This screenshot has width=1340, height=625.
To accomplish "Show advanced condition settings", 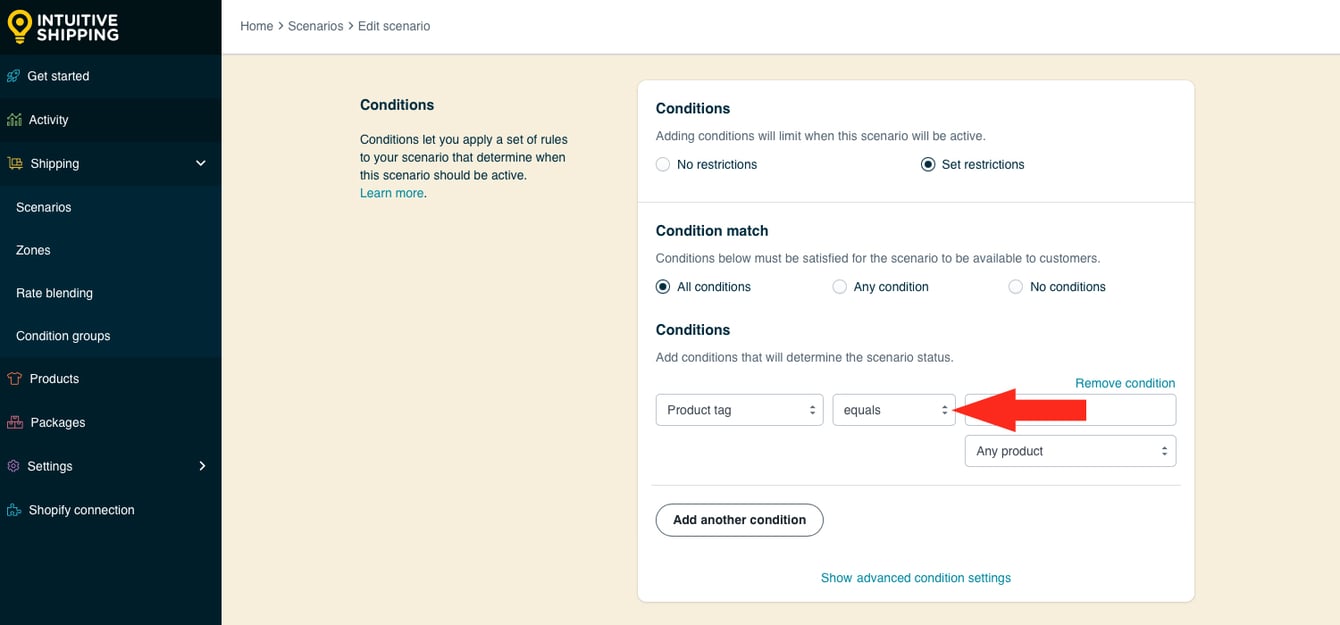I will (x=915, y=577).
